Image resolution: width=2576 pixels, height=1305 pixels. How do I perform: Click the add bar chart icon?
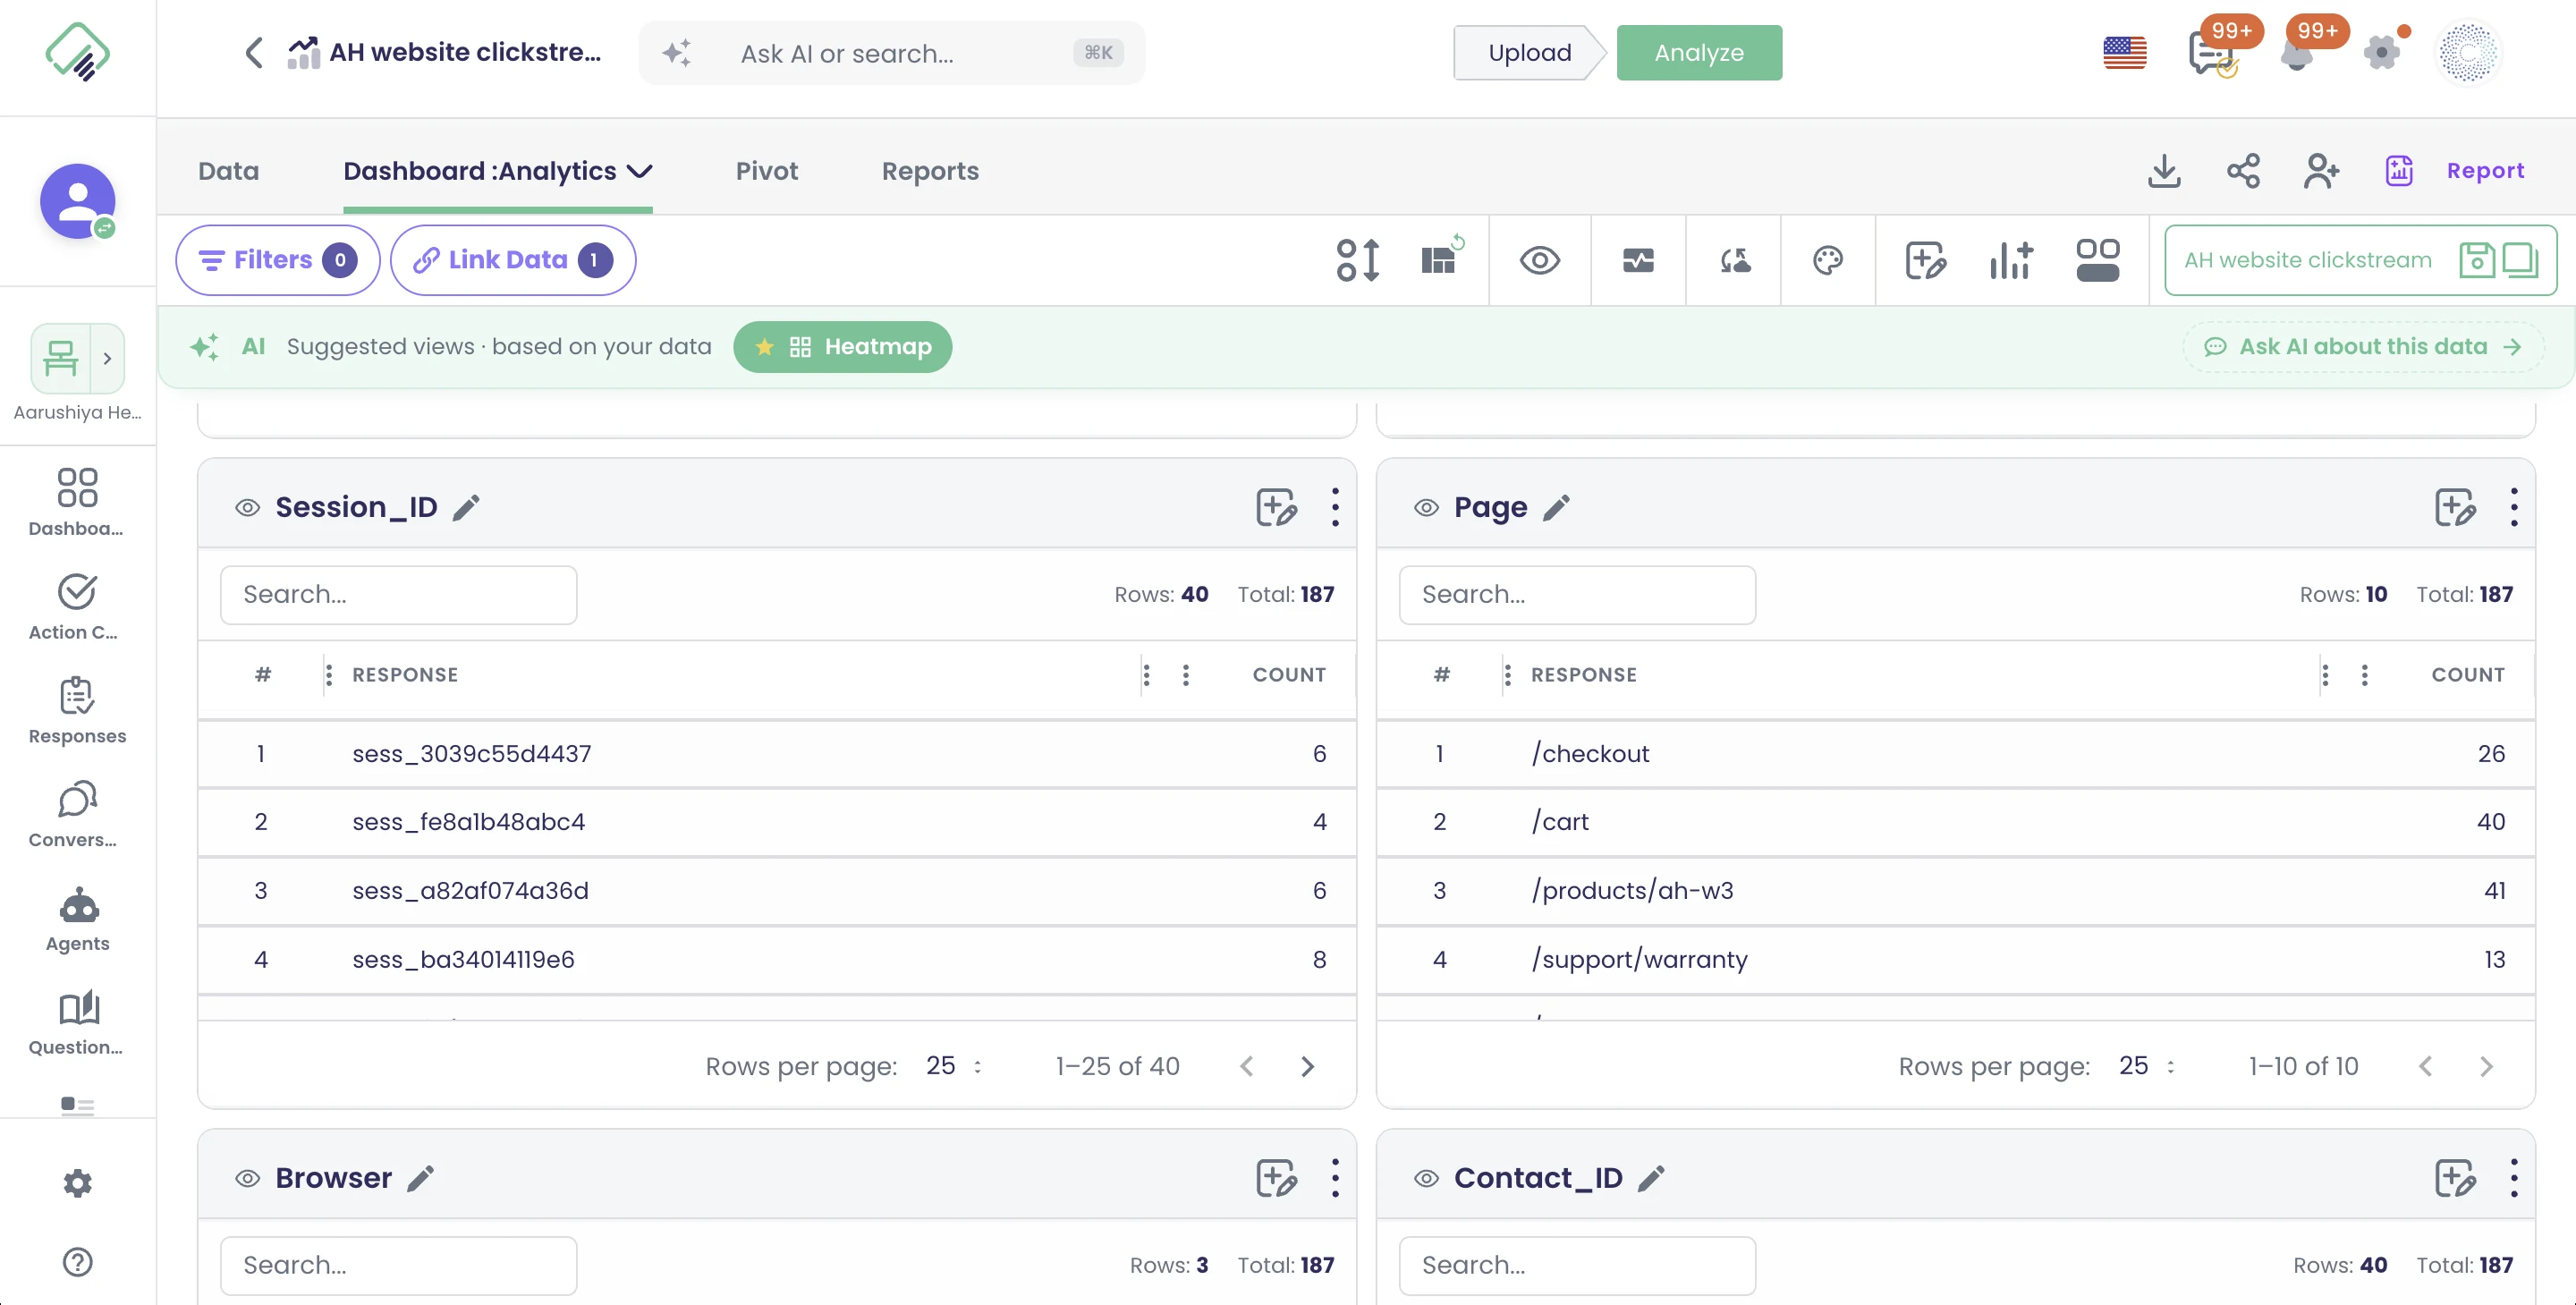pos(2011,260)
